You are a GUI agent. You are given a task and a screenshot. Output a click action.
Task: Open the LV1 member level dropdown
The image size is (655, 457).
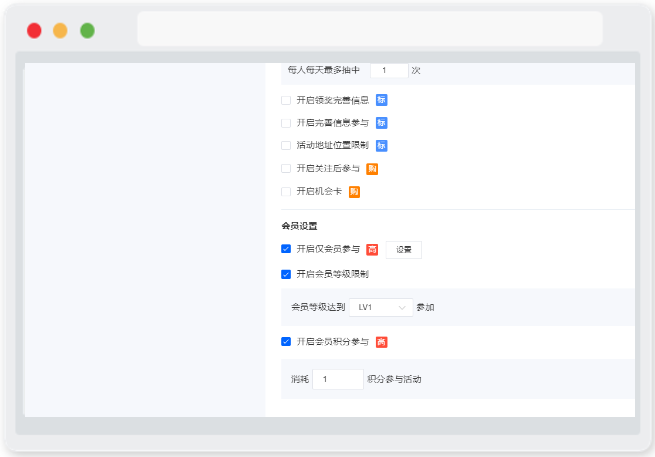pyautogui.click(x=381, y=307)
